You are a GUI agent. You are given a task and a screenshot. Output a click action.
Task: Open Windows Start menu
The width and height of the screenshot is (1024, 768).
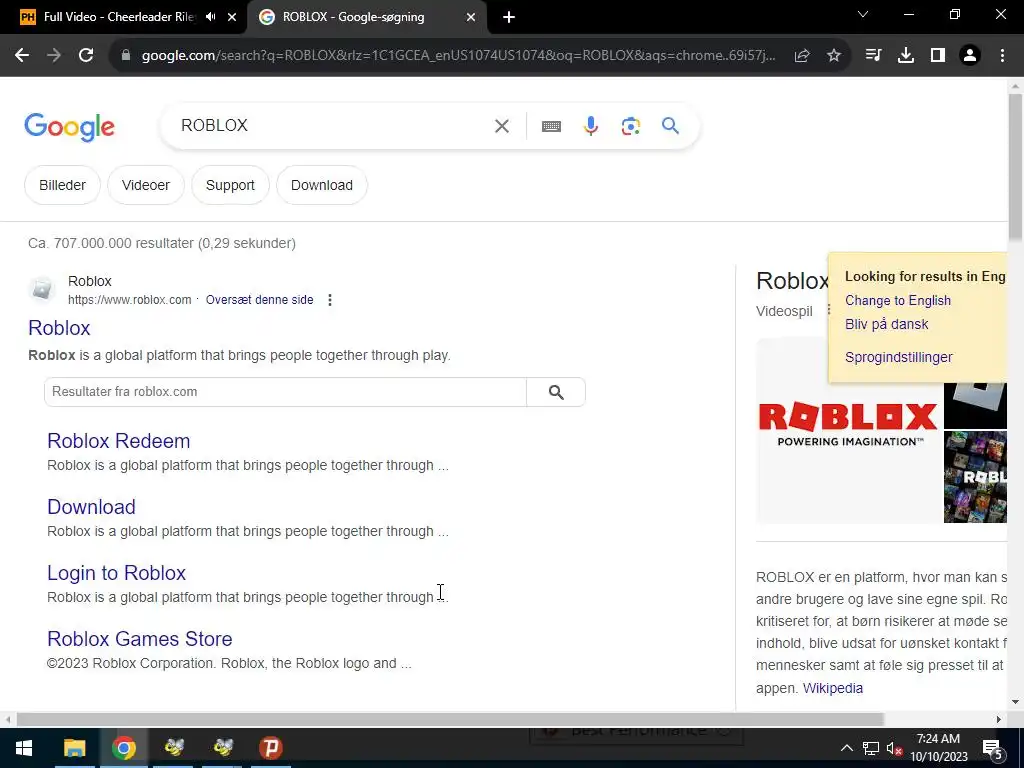(24, 748)
